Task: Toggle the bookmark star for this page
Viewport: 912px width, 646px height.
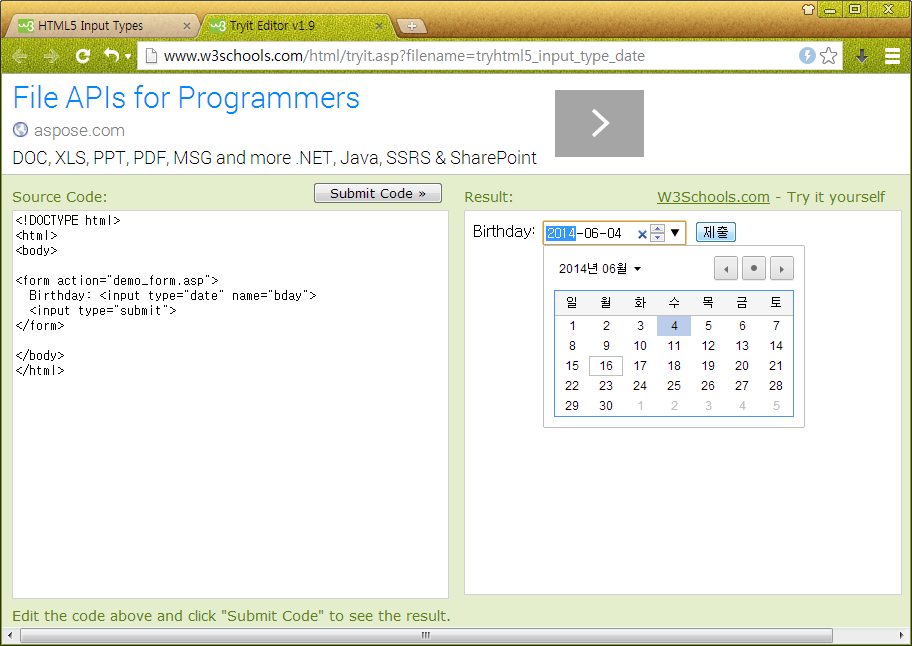Action: (x=828, y=56)
